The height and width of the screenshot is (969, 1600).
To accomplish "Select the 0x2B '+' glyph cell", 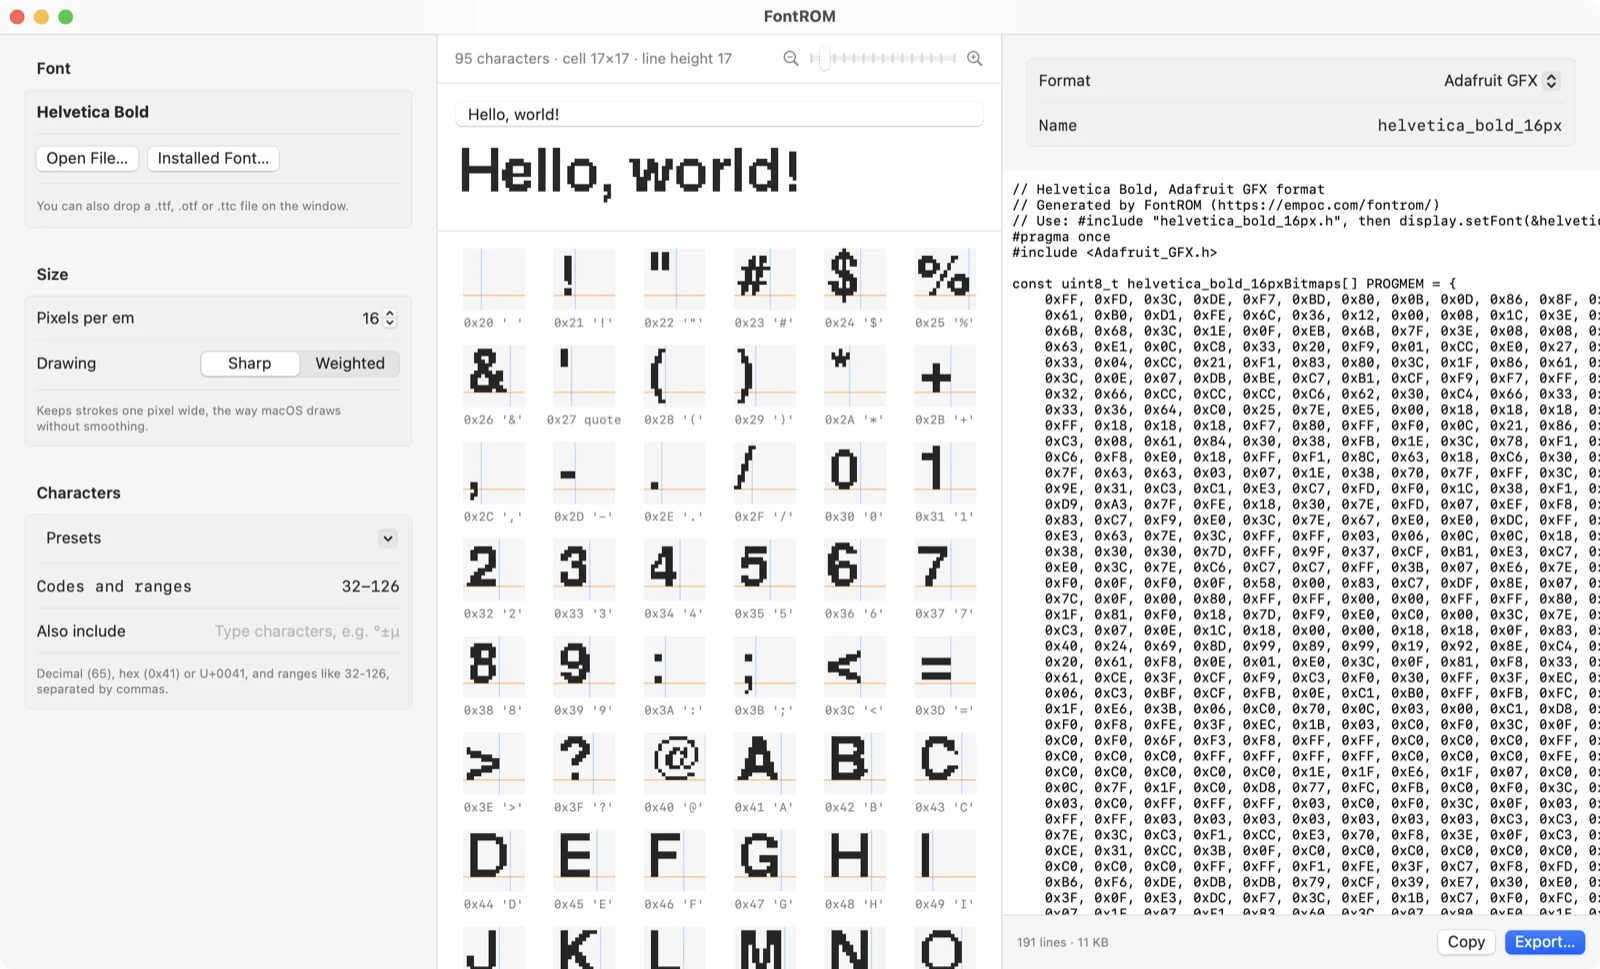I will (945, 386).
